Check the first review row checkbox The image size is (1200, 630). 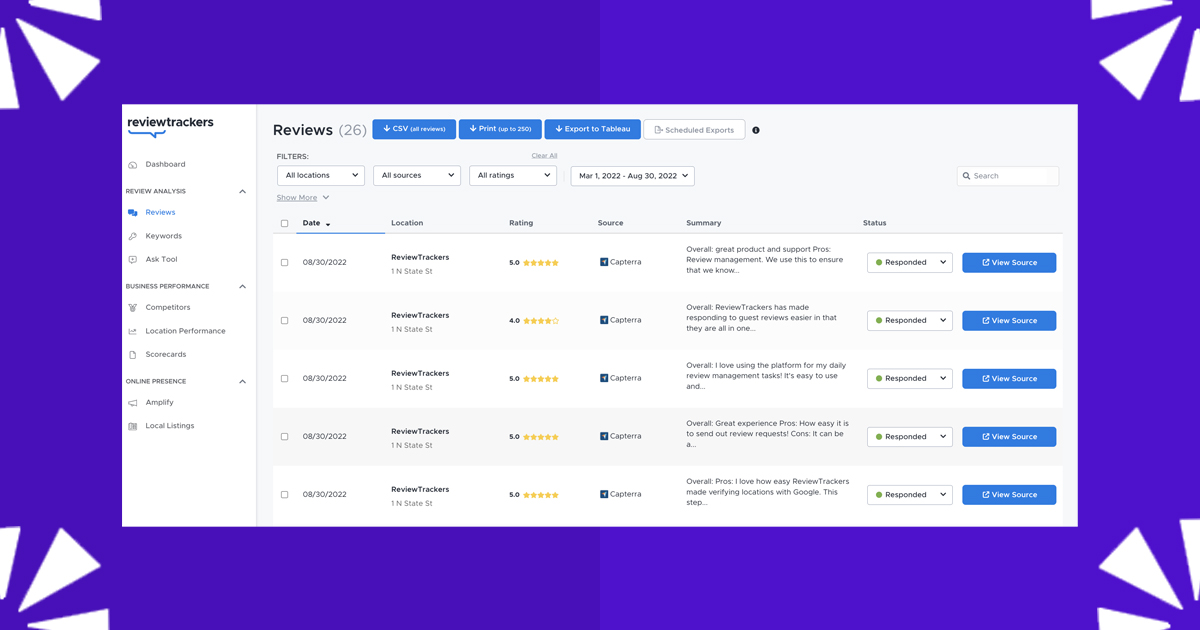[285, 263]
